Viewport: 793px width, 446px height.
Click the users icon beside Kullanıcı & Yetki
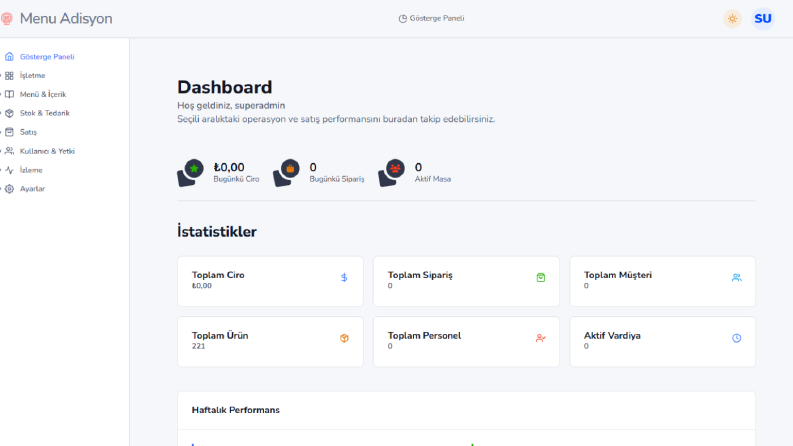pyautogui.click(x=9, y=151)
